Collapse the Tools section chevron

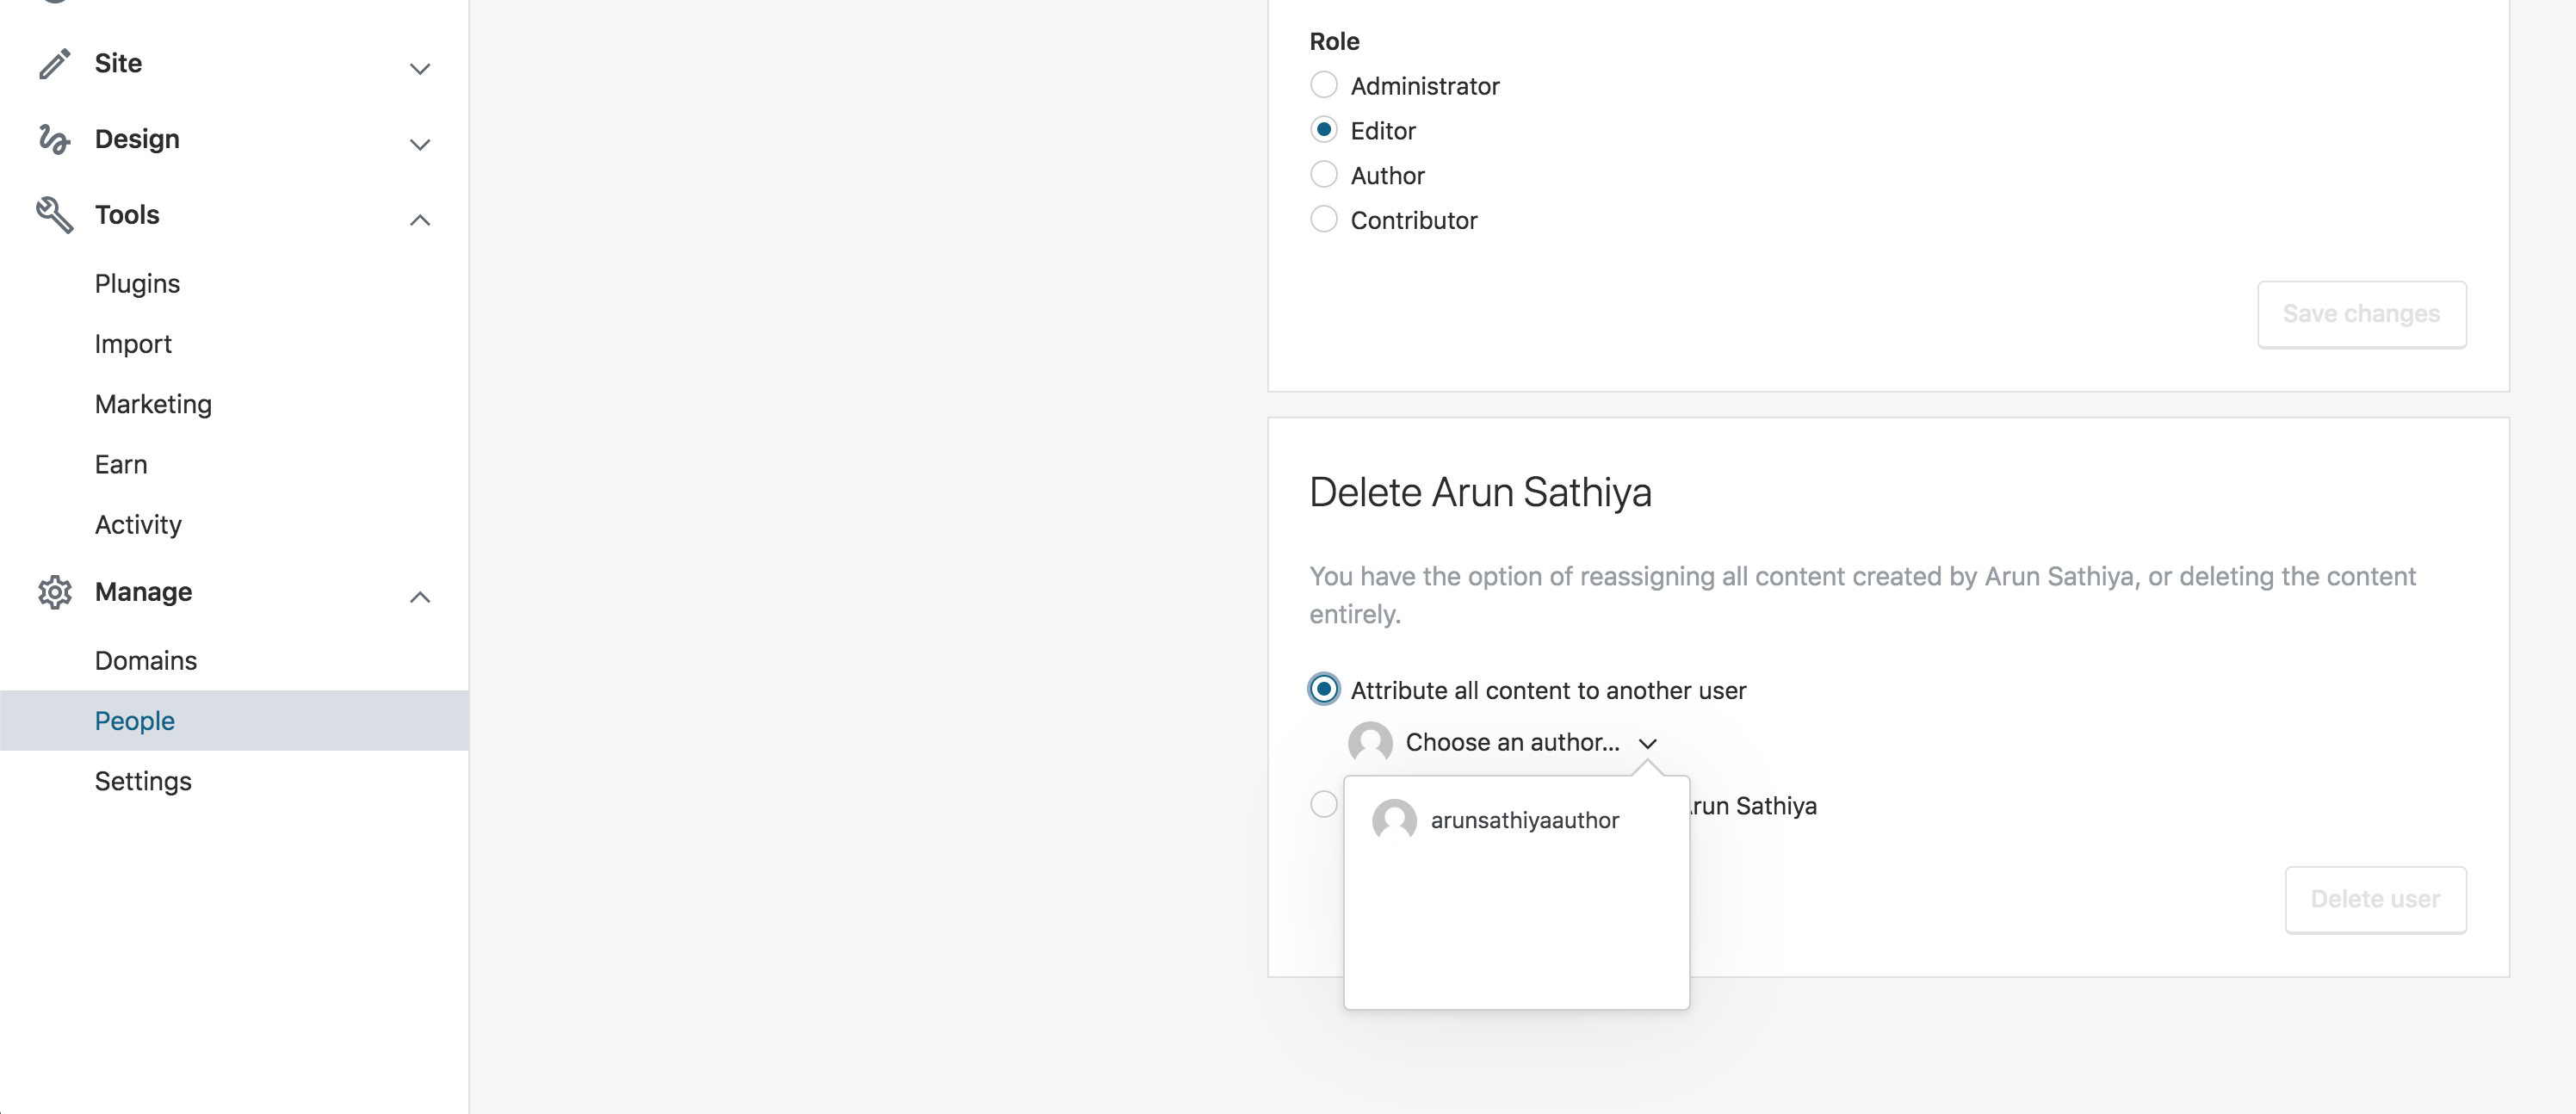(420, 220)
